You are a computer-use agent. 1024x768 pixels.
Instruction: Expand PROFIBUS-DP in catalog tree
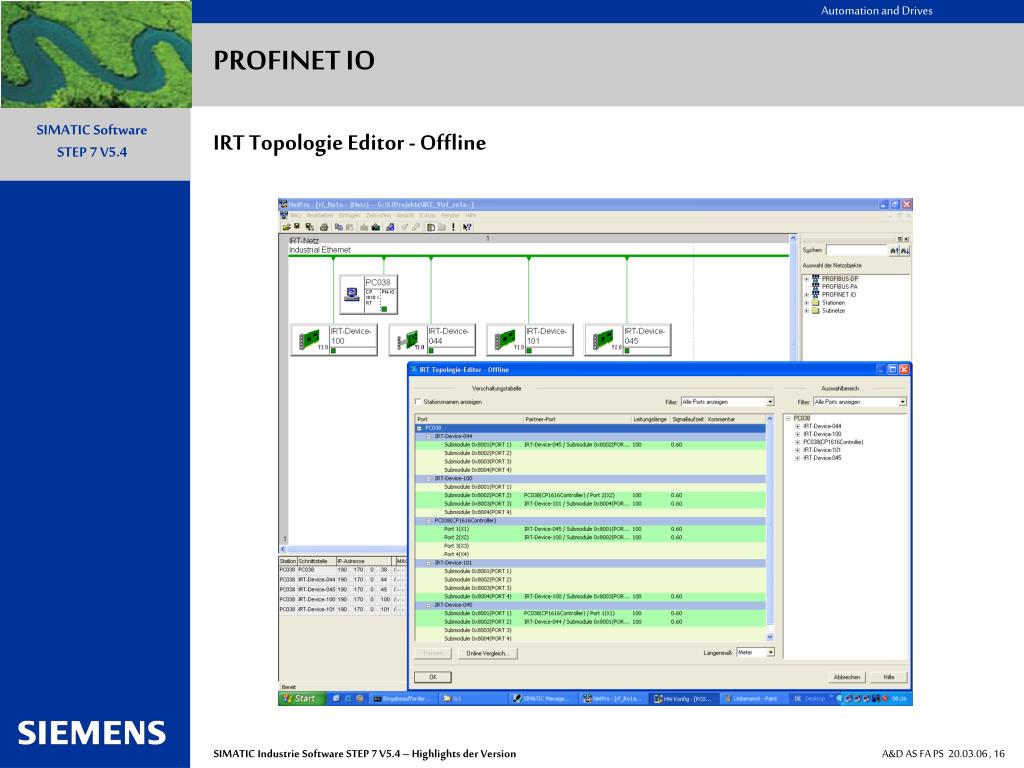click(807, 279)
